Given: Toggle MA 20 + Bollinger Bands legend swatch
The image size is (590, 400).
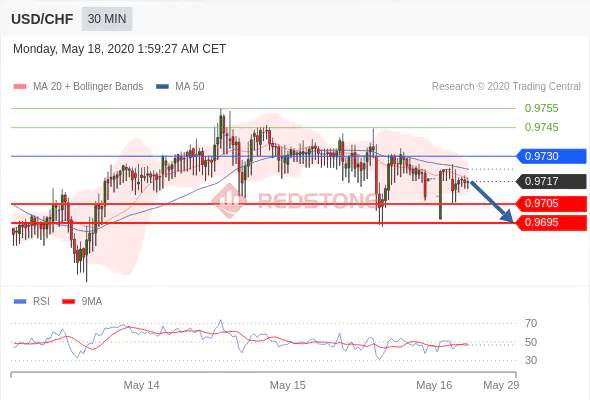Looking at the screenshot, I should click(x=20, y=87).
